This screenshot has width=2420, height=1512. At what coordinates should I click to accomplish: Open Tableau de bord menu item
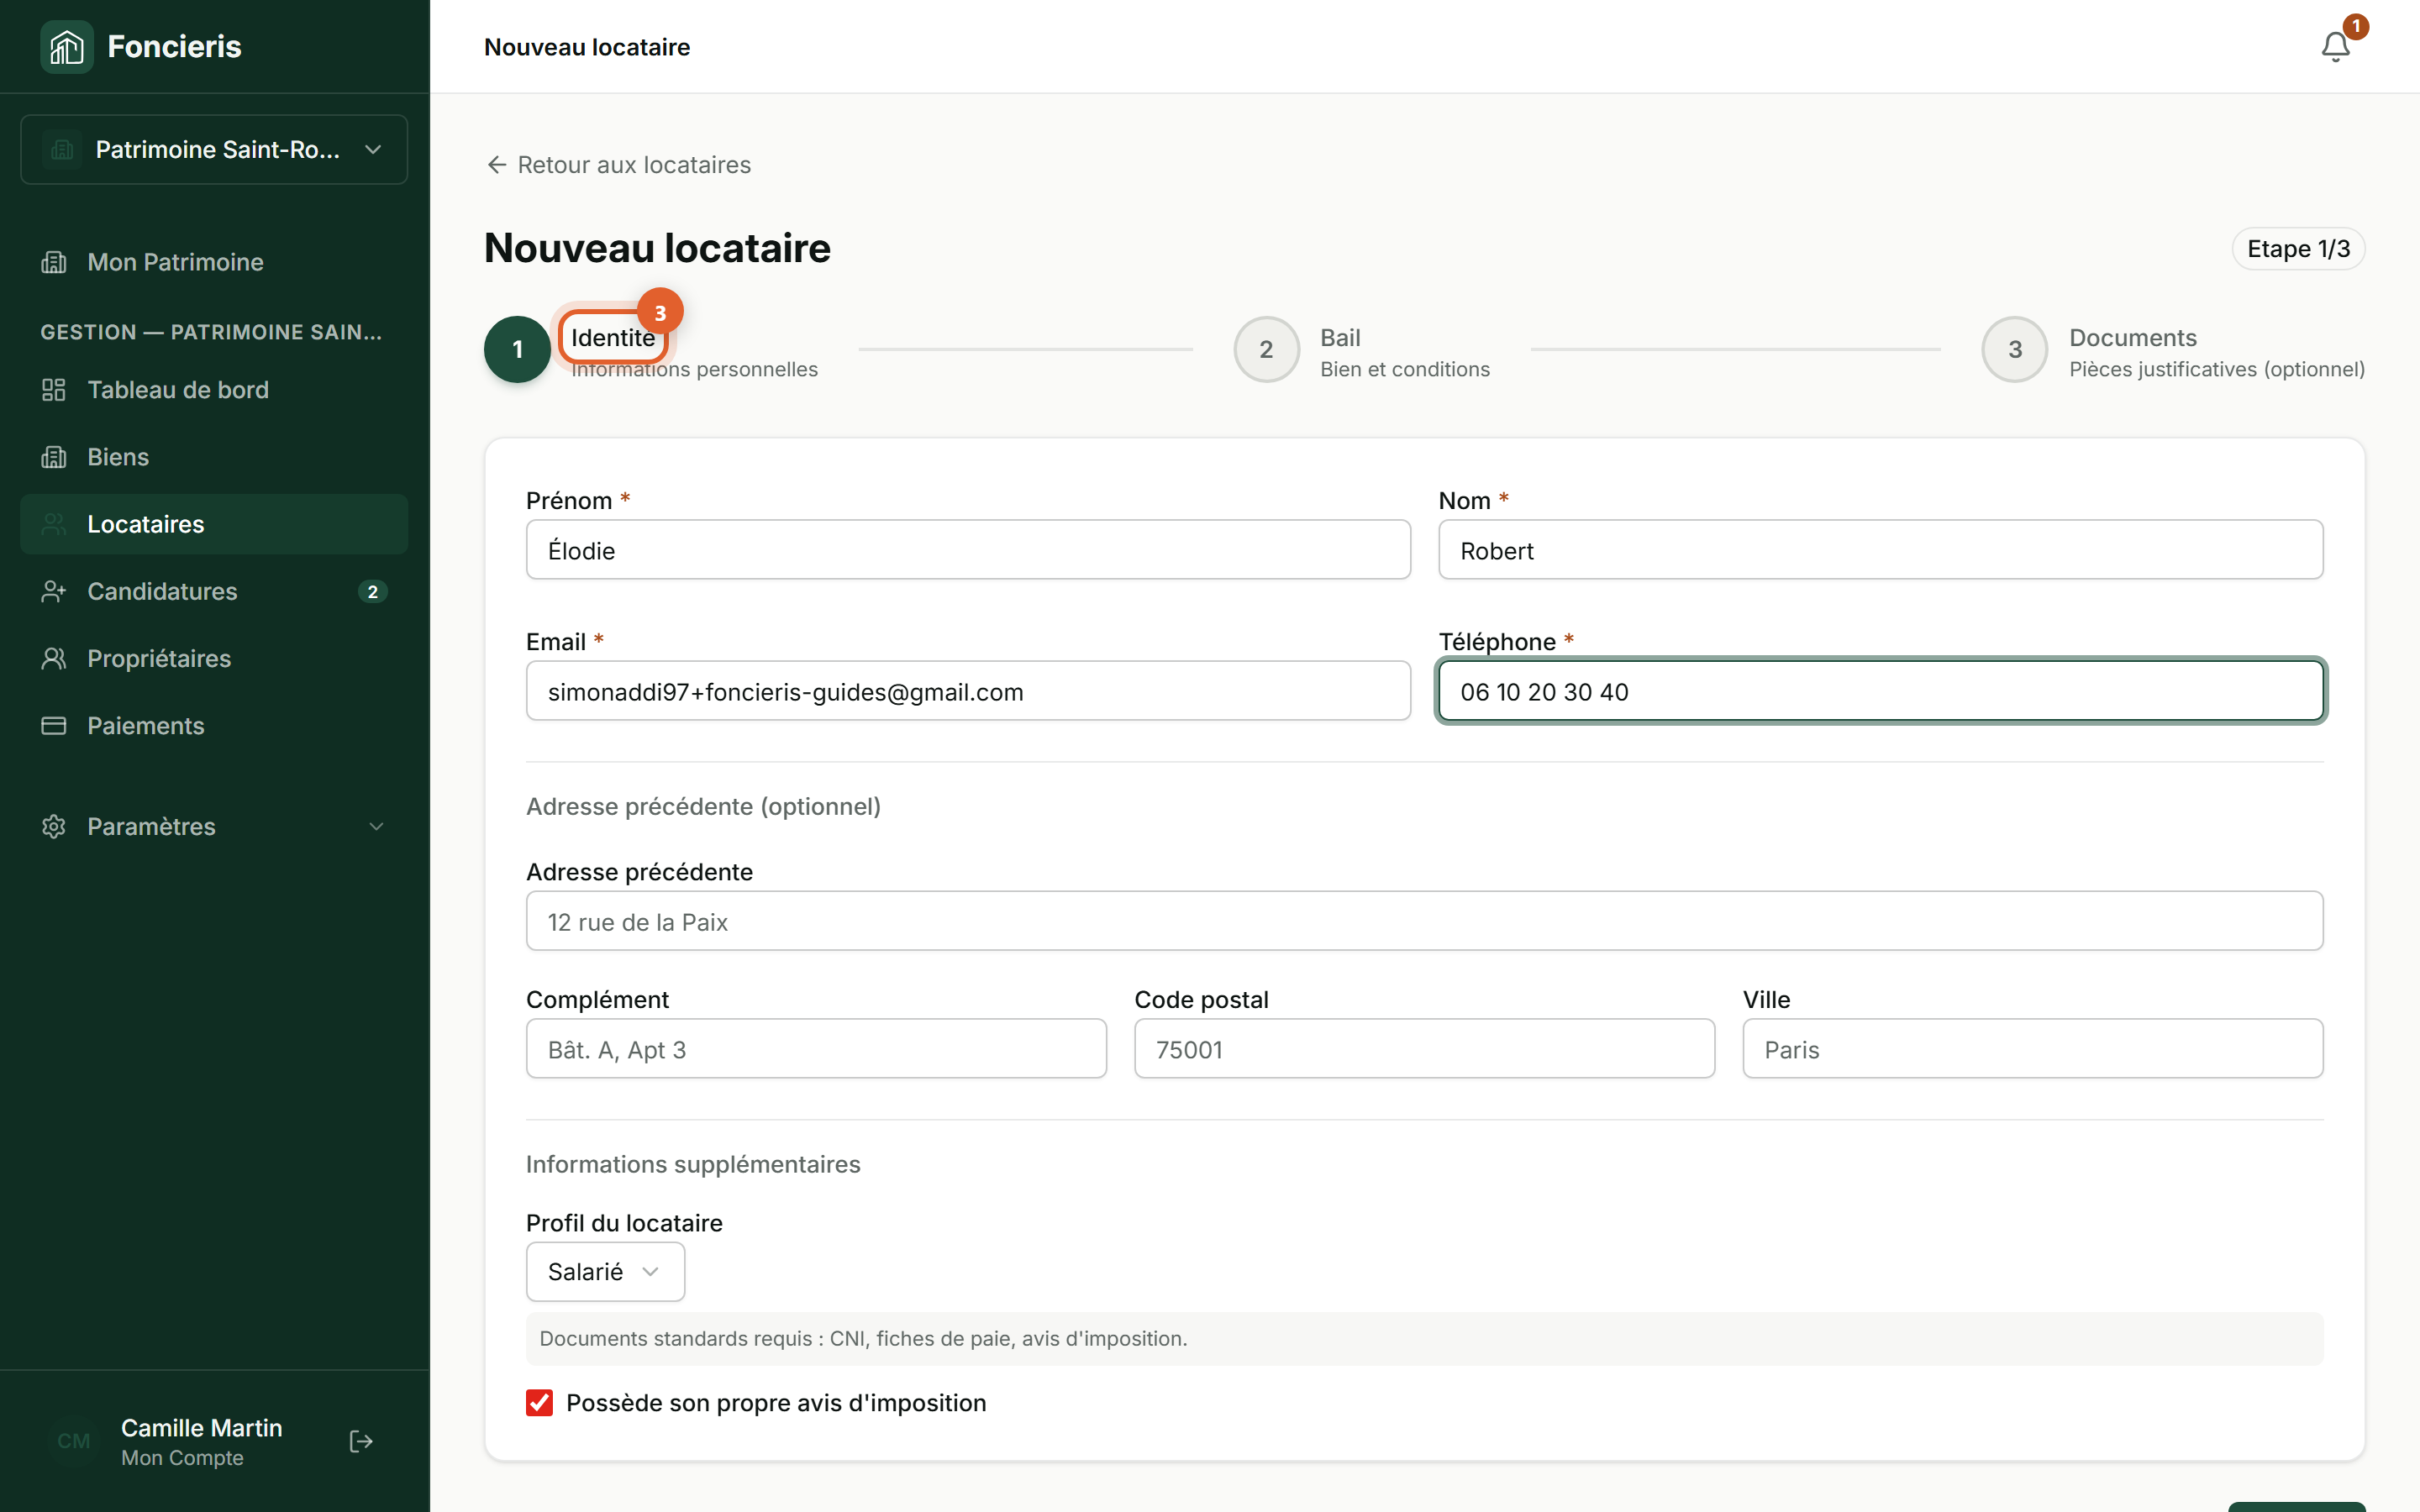[214, 390]
